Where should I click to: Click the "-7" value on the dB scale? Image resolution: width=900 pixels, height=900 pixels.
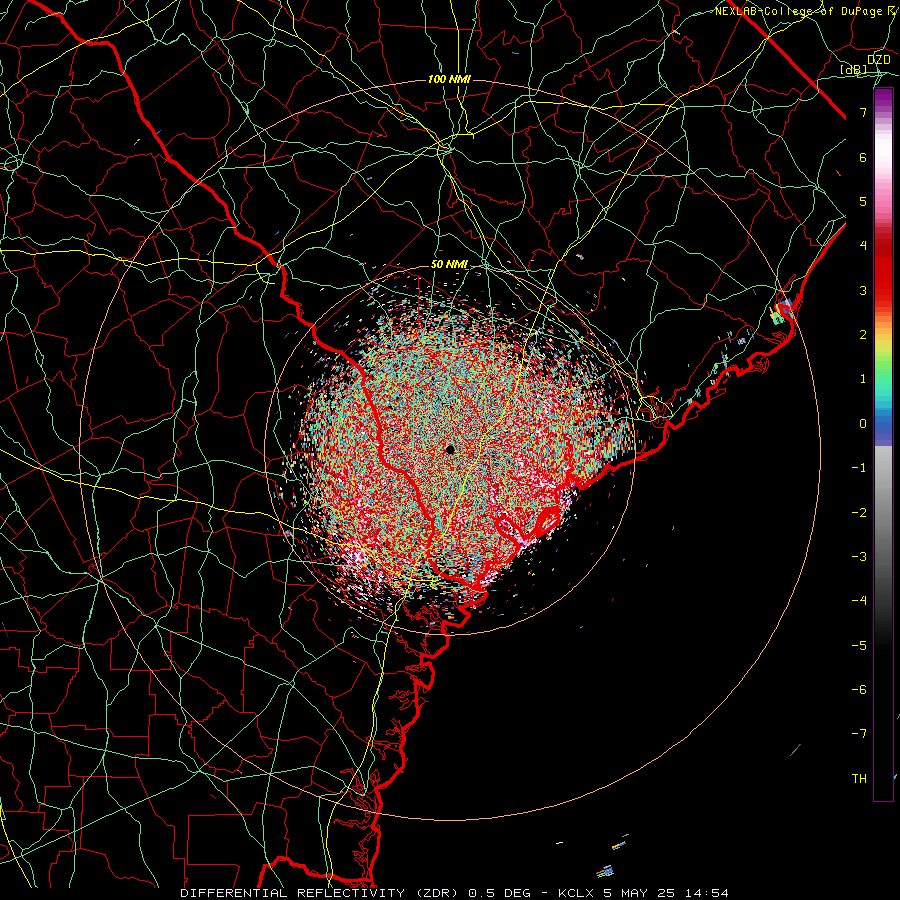pos(859,734)
